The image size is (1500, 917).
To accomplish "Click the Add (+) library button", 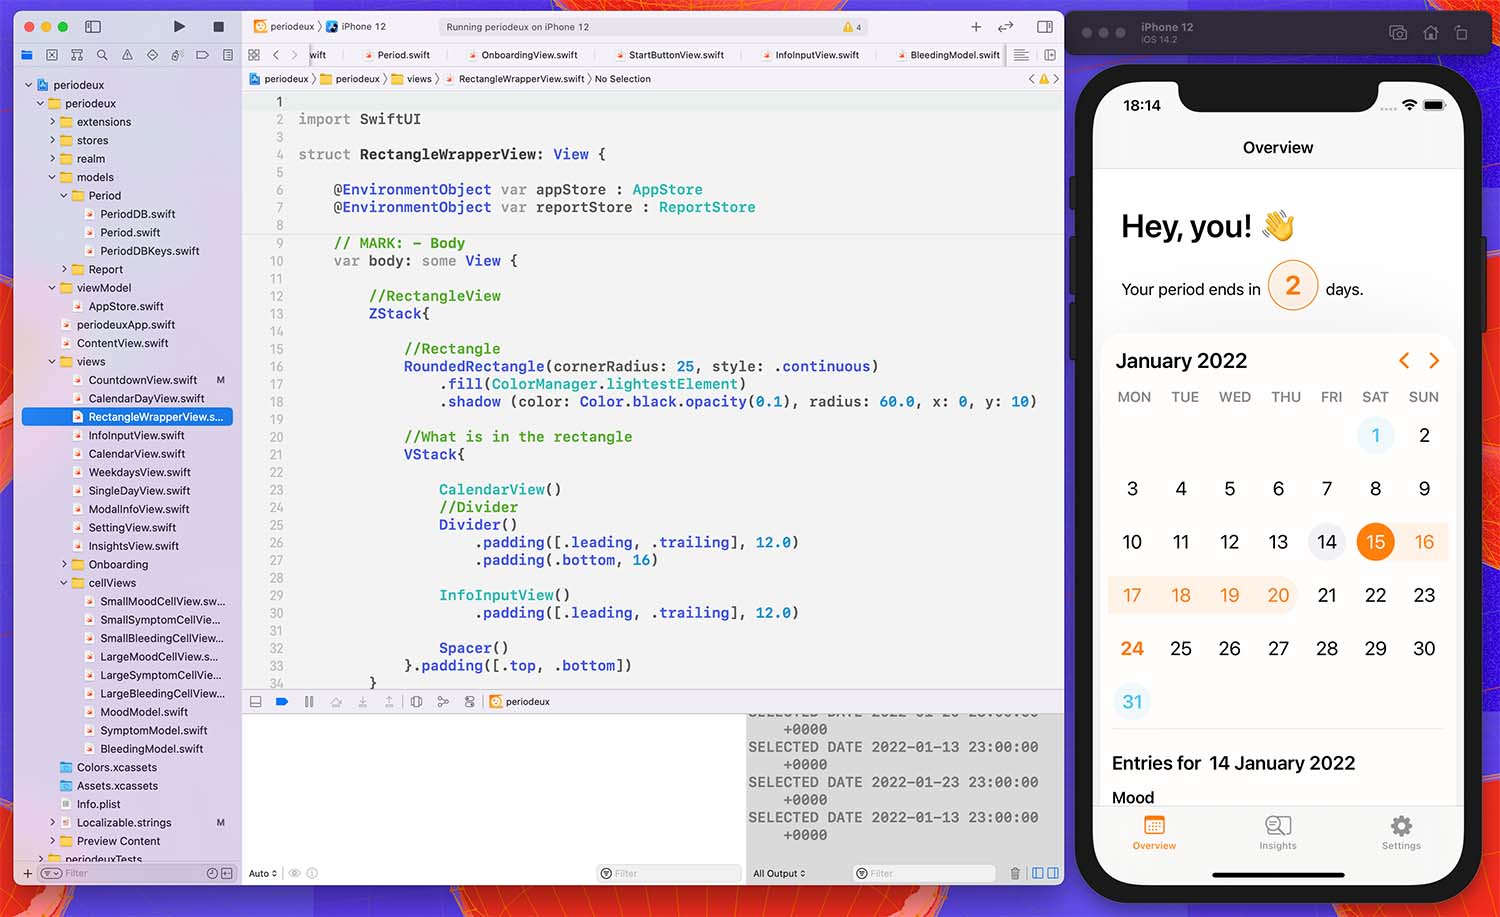I will [x=976, y=26].
